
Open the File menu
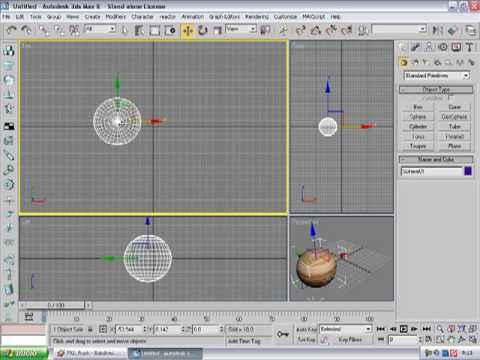(x=6, y=17)
